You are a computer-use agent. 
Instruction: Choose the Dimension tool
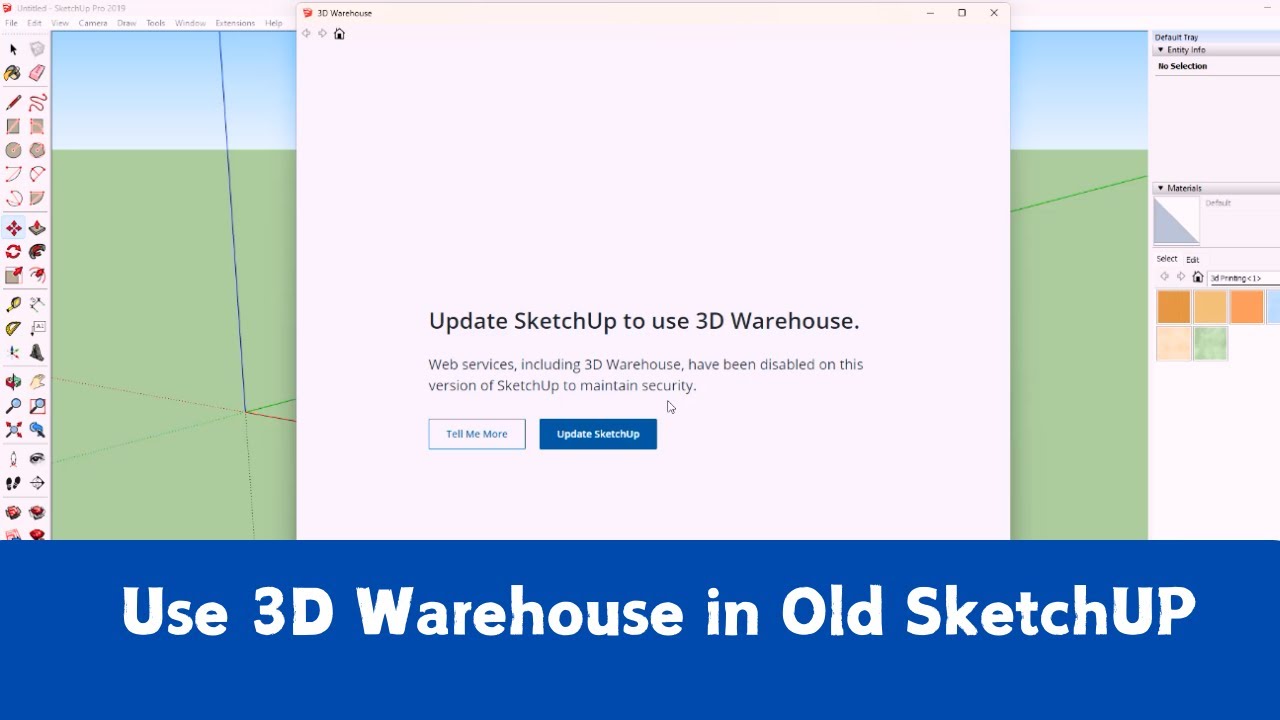click(37, 304)
